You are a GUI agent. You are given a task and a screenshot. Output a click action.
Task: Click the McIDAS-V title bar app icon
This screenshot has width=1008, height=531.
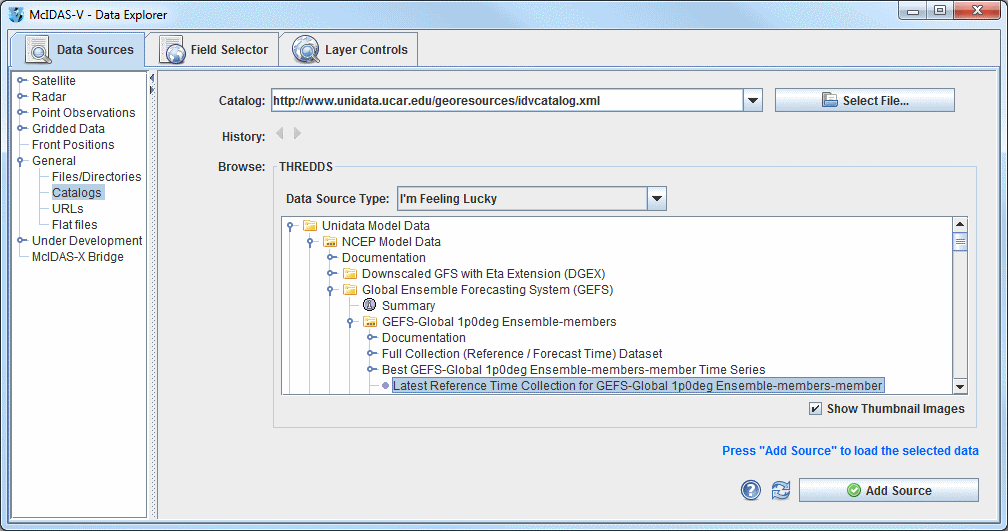click(x=16, y=14)
